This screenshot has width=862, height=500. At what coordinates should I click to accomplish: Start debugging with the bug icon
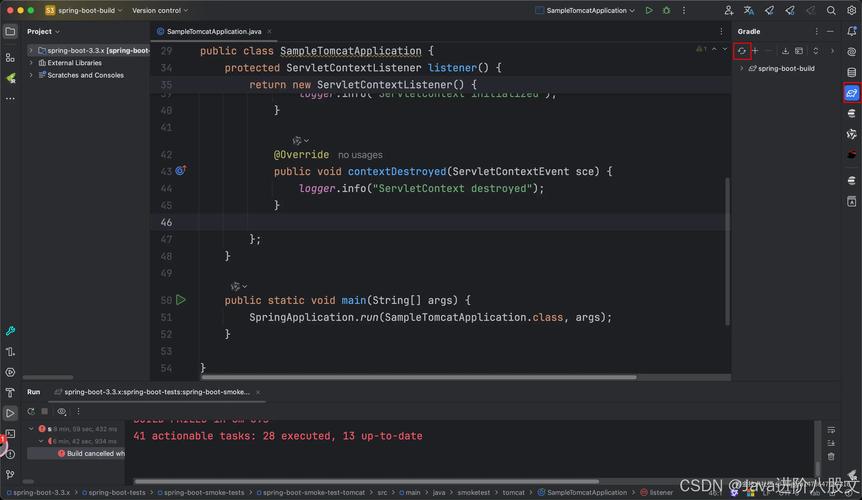pyautogui.click(x=665, y=11)
